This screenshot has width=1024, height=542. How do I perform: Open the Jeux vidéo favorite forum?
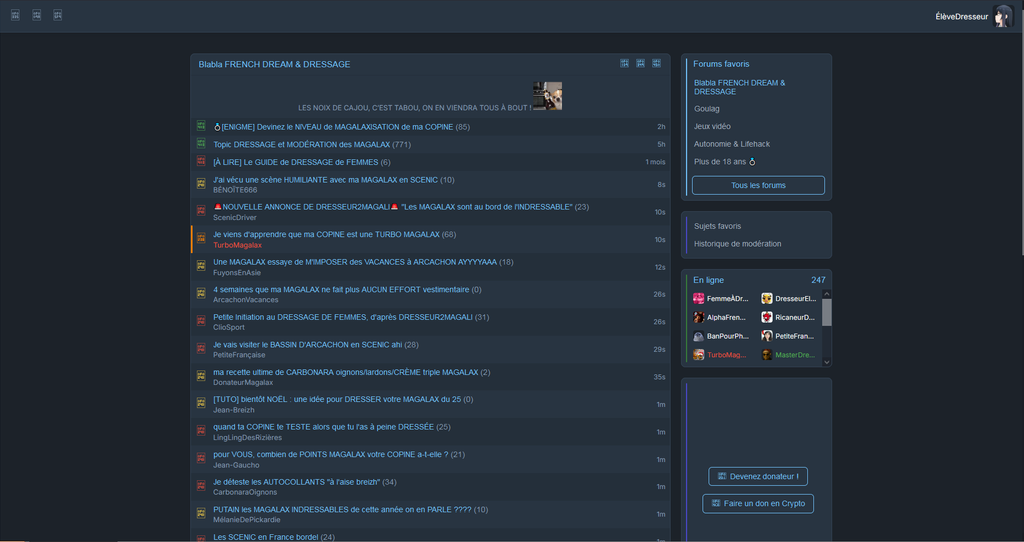[x=712, y=127]
